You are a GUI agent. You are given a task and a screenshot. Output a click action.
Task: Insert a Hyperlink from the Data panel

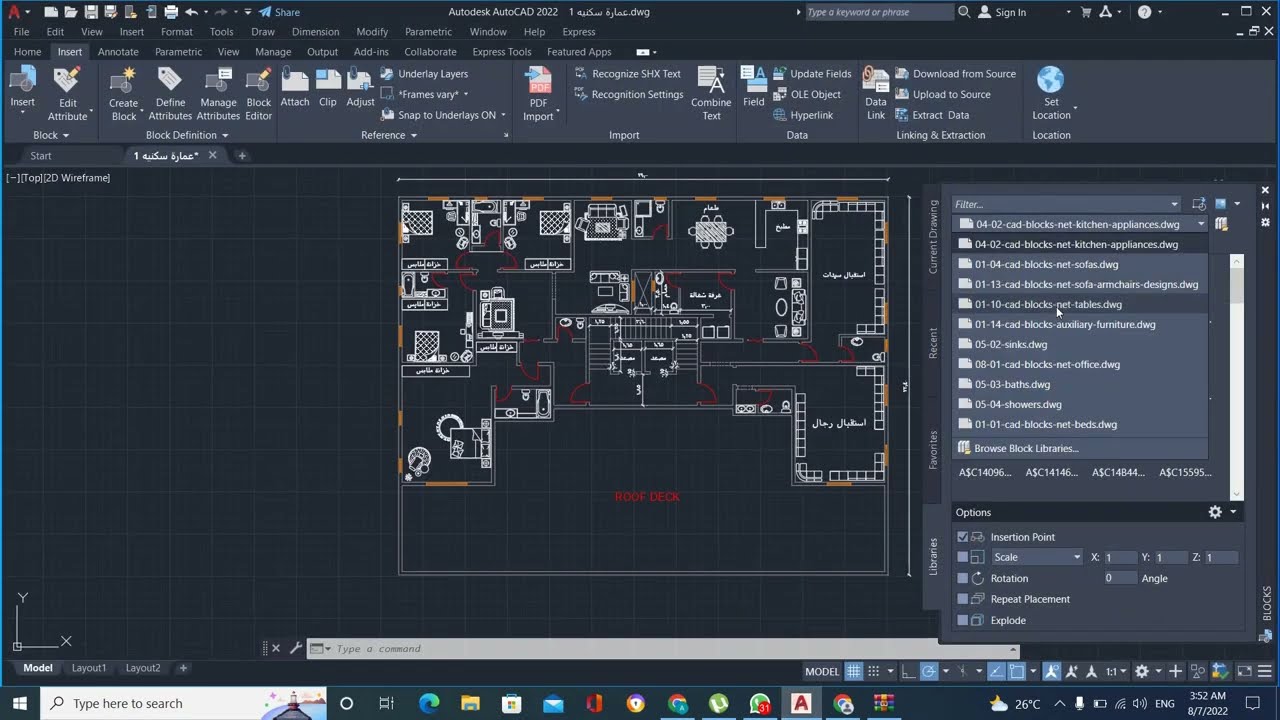tap(803, 115)
